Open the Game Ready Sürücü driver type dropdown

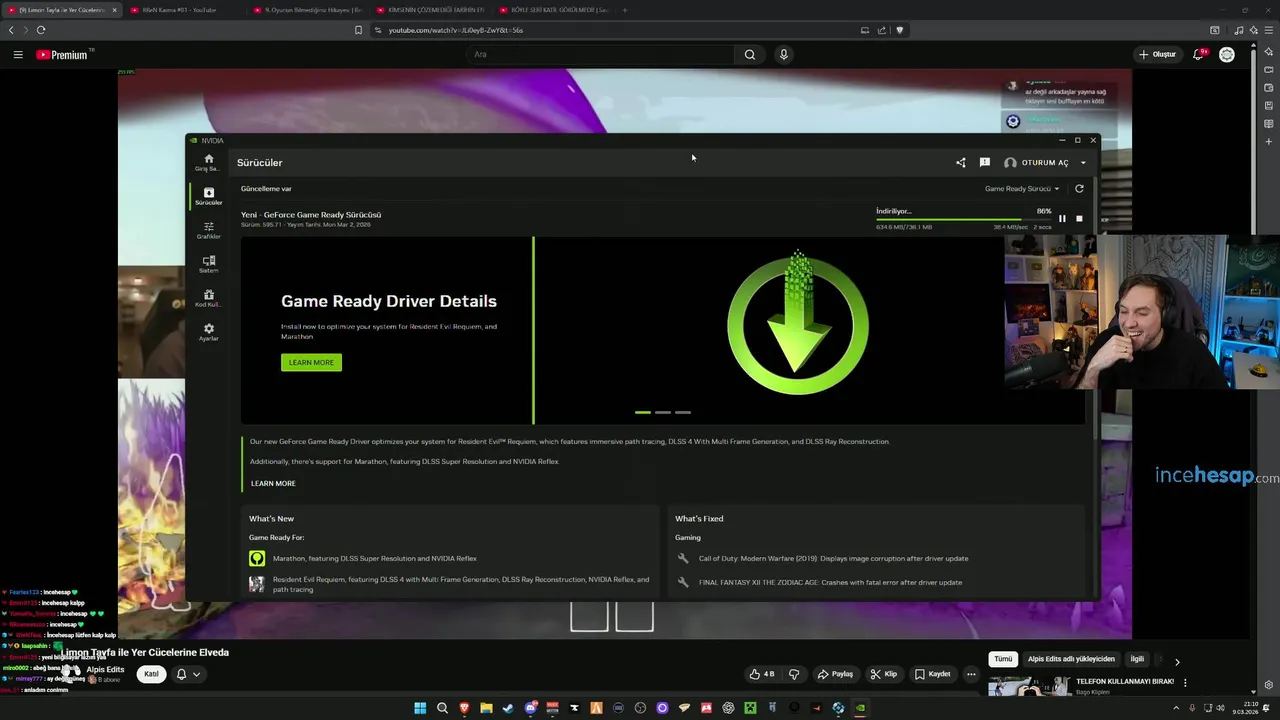1021,188
